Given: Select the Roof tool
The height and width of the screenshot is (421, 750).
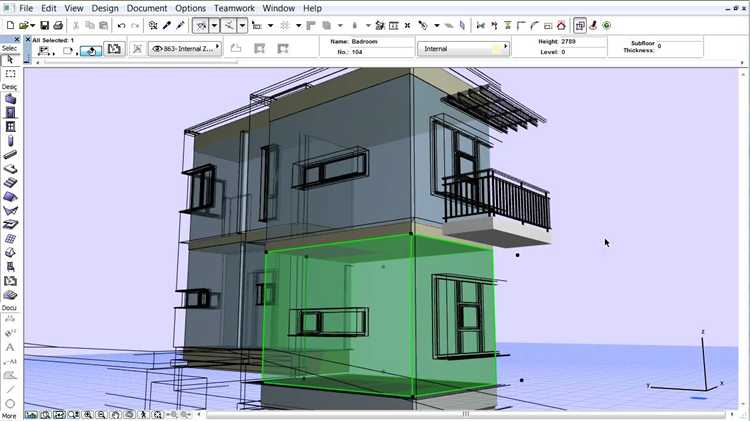Looking at the screenshot, I should tap(10, 197).
